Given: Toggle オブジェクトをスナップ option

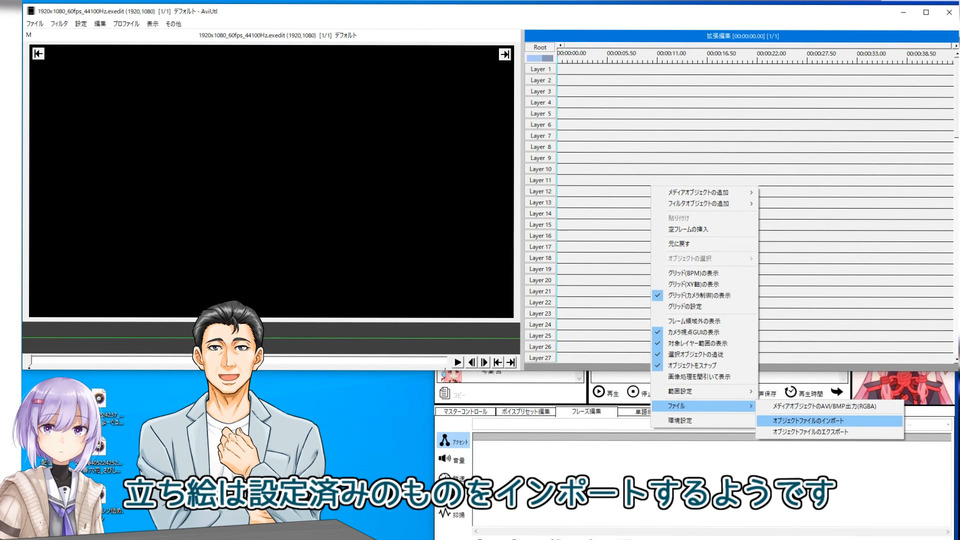Looking at the screenshot, I should coord(704,366).
